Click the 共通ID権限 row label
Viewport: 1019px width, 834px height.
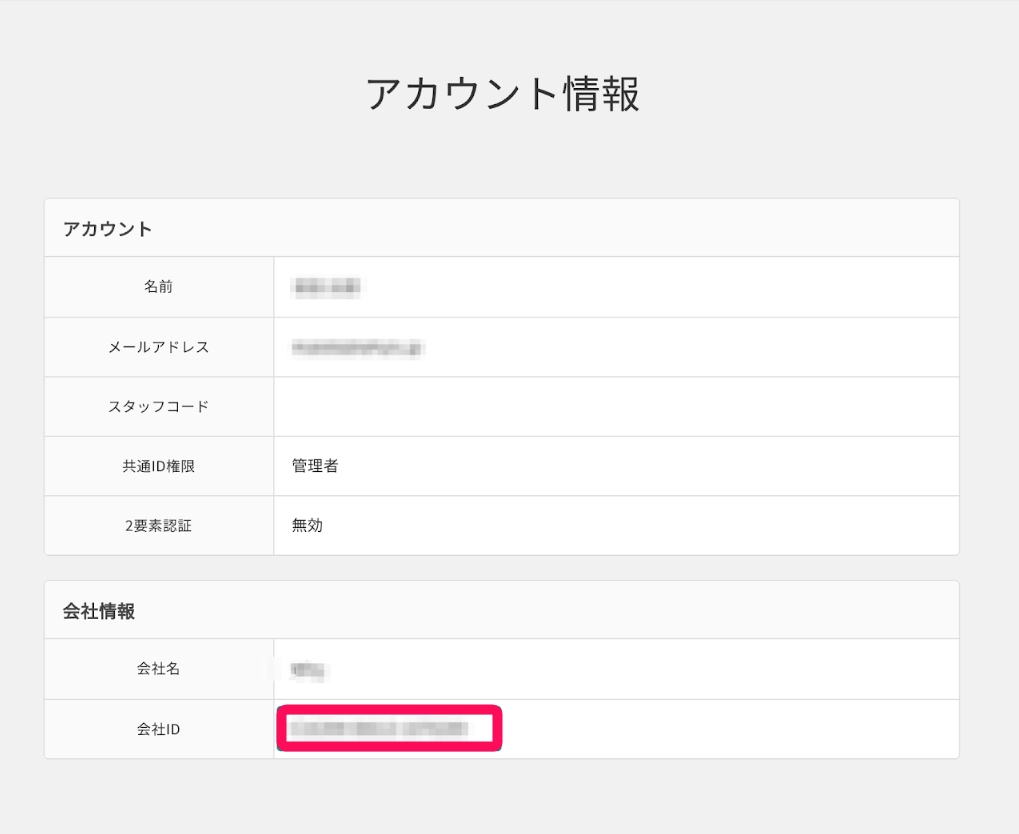(159, 466)
